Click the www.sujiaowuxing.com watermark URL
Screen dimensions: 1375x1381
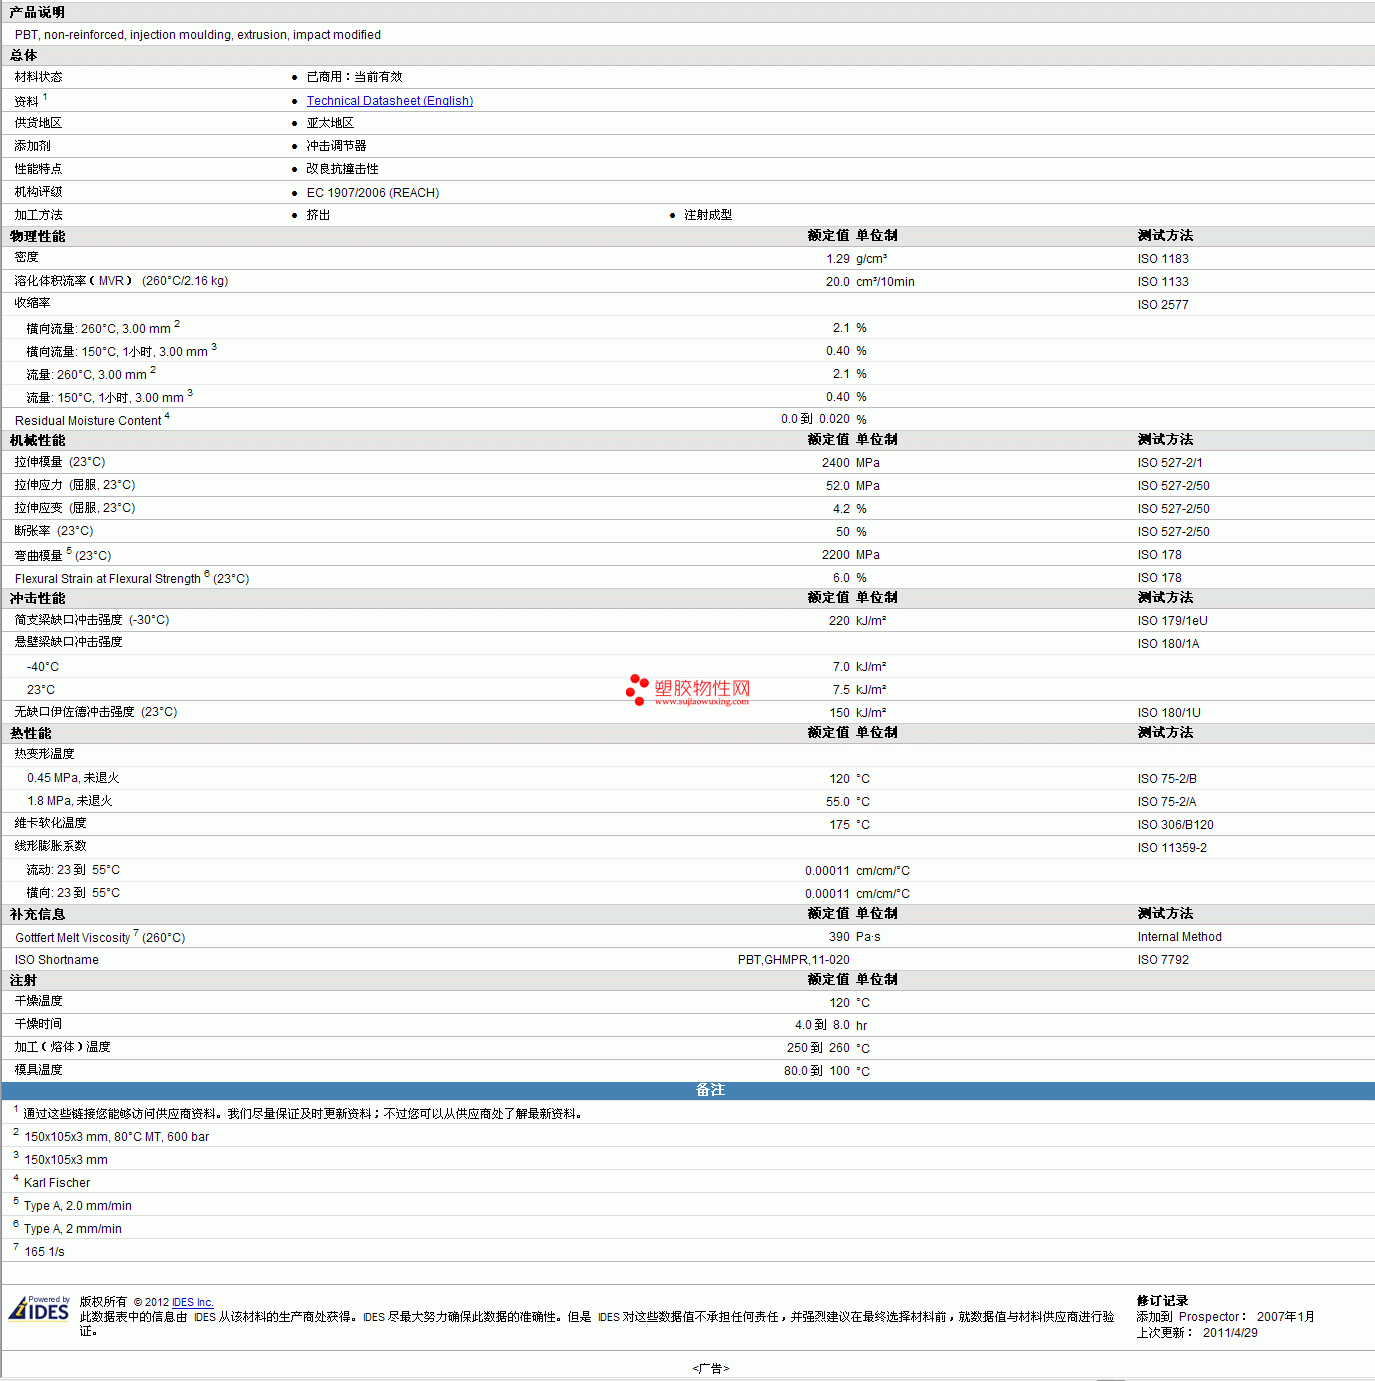point(701,702)
